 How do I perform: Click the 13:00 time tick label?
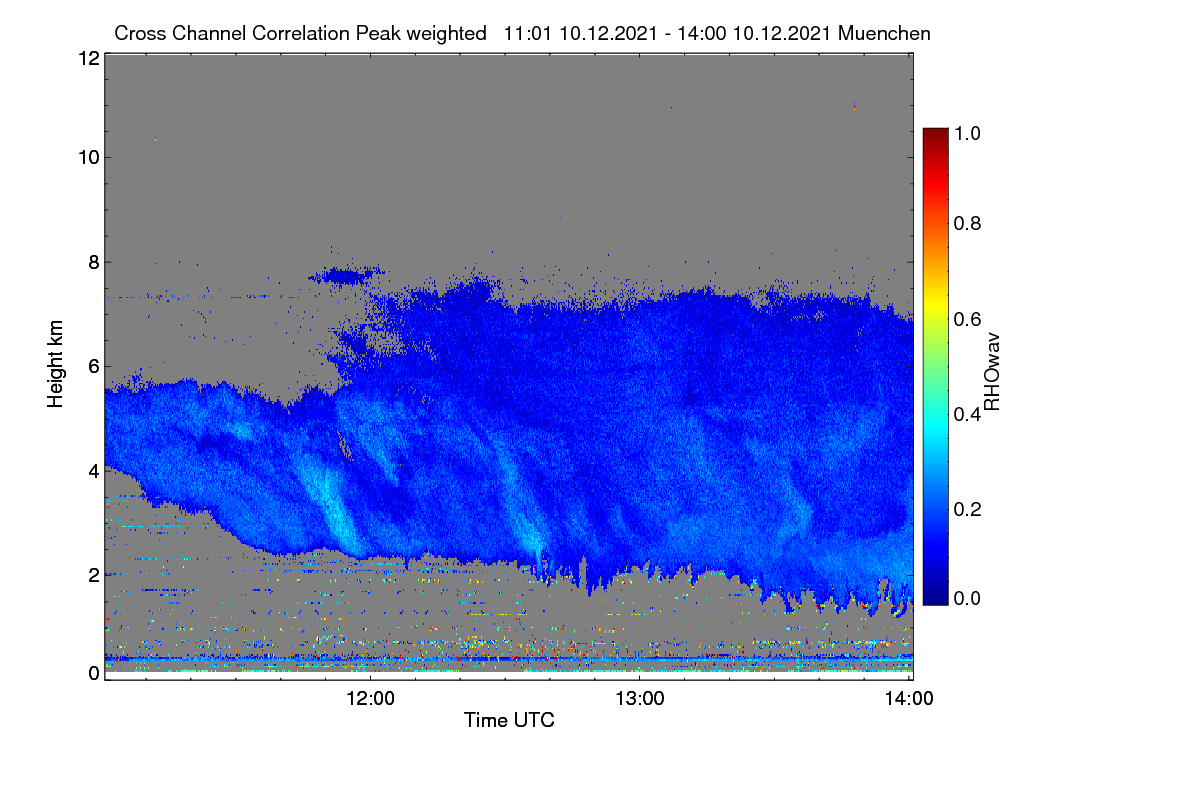click(640, 698)
